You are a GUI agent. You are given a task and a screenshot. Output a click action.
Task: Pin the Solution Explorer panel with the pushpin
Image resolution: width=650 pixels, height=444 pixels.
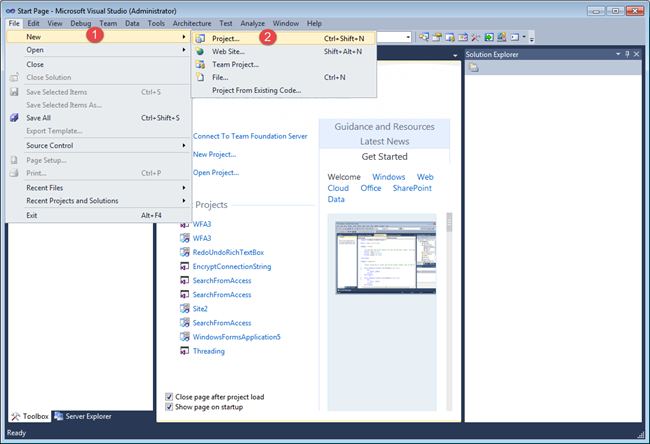pyautogui.click(x=627, y=54)
